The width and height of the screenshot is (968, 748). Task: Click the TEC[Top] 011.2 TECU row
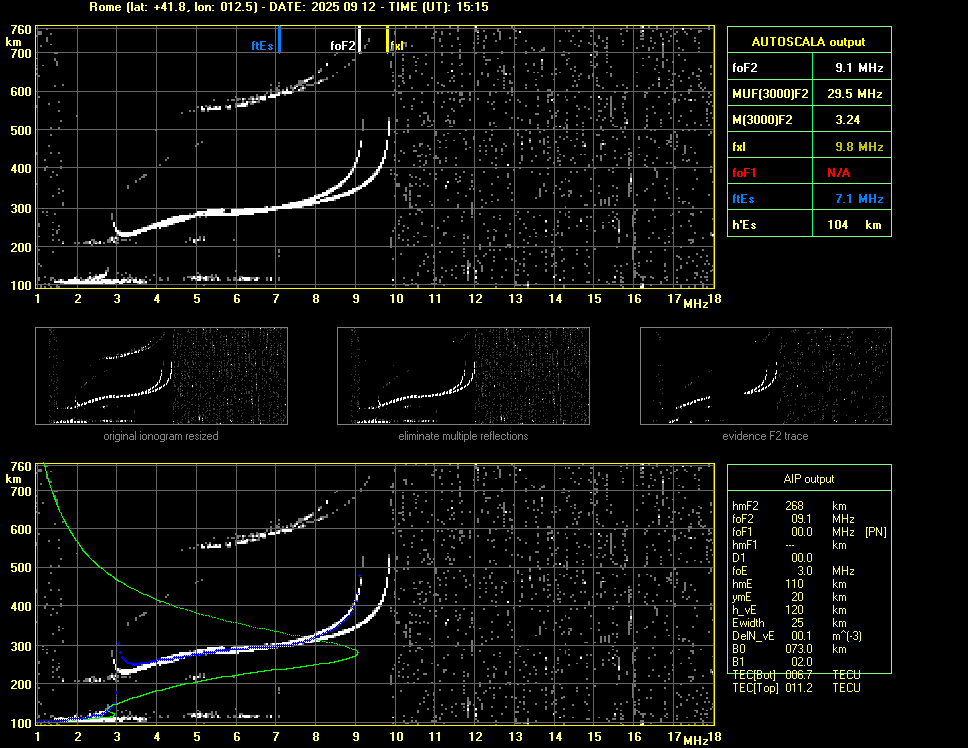(x=796, y=688)
